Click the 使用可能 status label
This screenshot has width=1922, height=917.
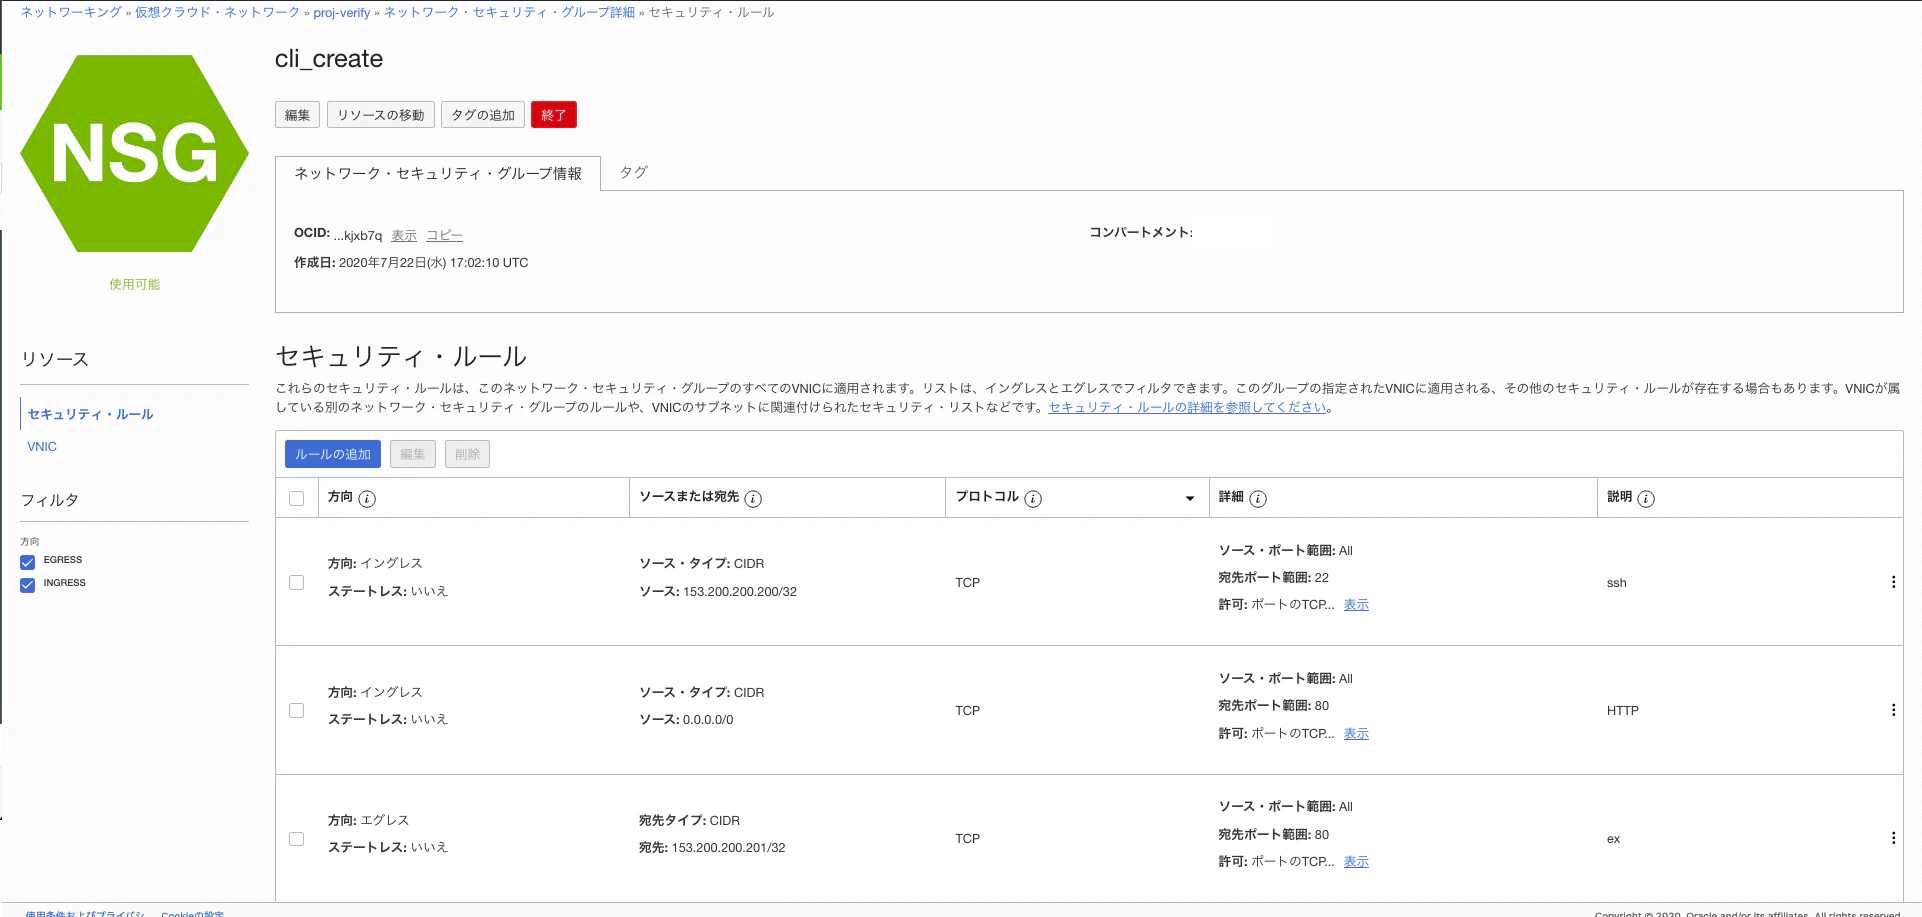(134, 285)
